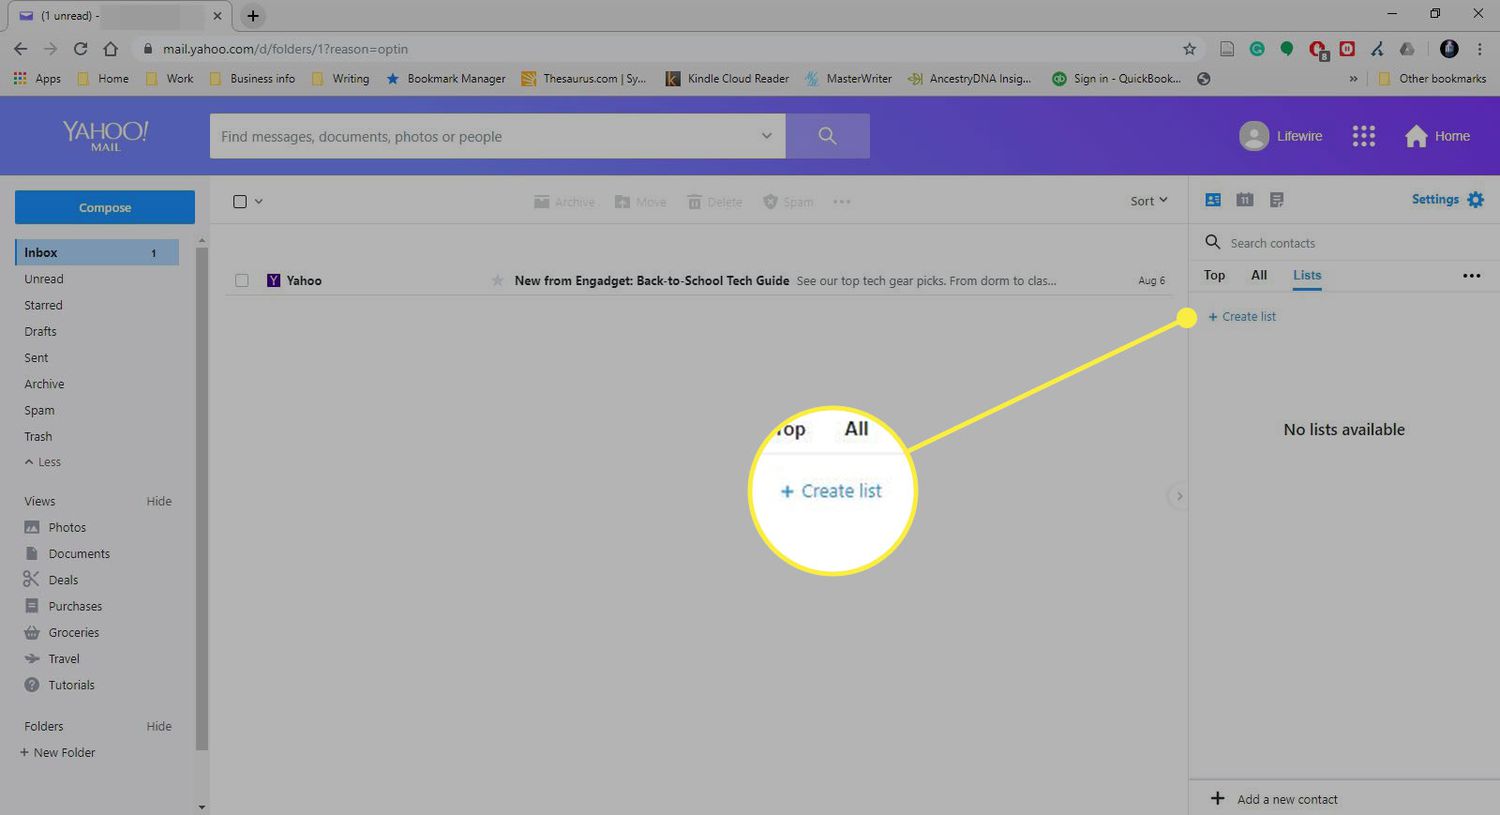Screen dimensions: 1500x815
Task: Select the Contacts card icon
Action: pyautogui.click(x=1212, y=199)
